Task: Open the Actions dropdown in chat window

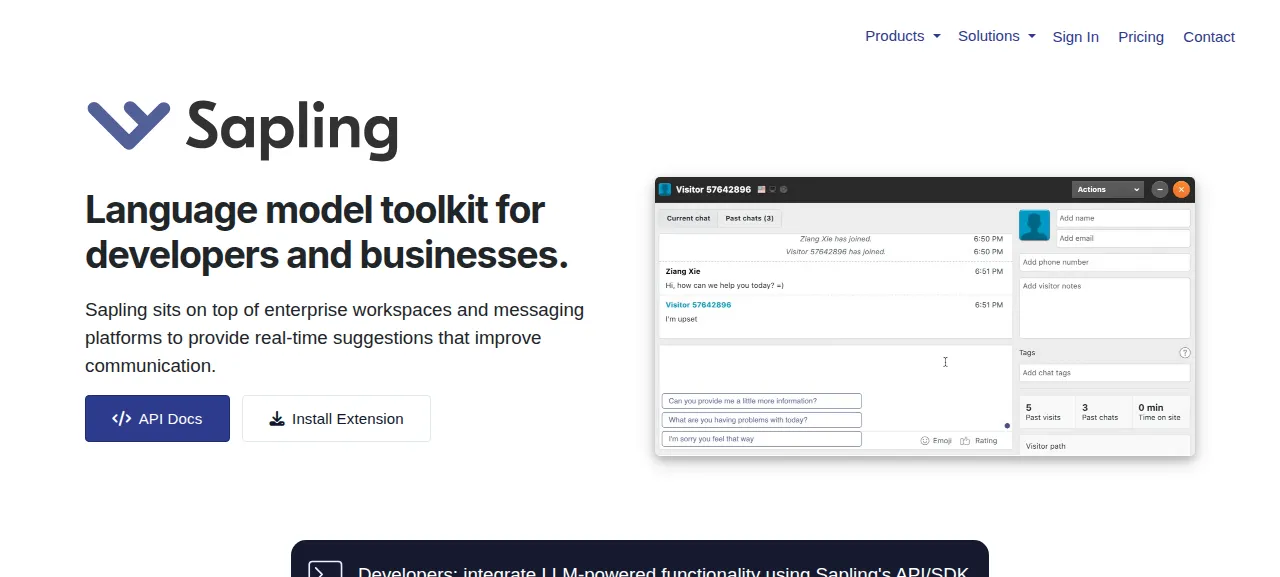Action: coord(1107,189)
